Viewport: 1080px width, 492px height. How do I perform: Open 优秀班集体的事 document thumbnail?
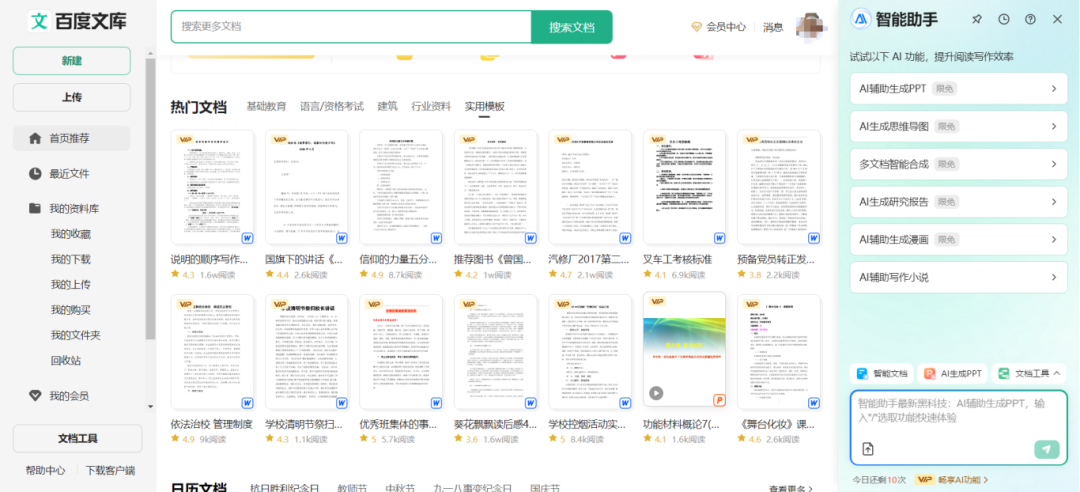click(x=401, y=351)
